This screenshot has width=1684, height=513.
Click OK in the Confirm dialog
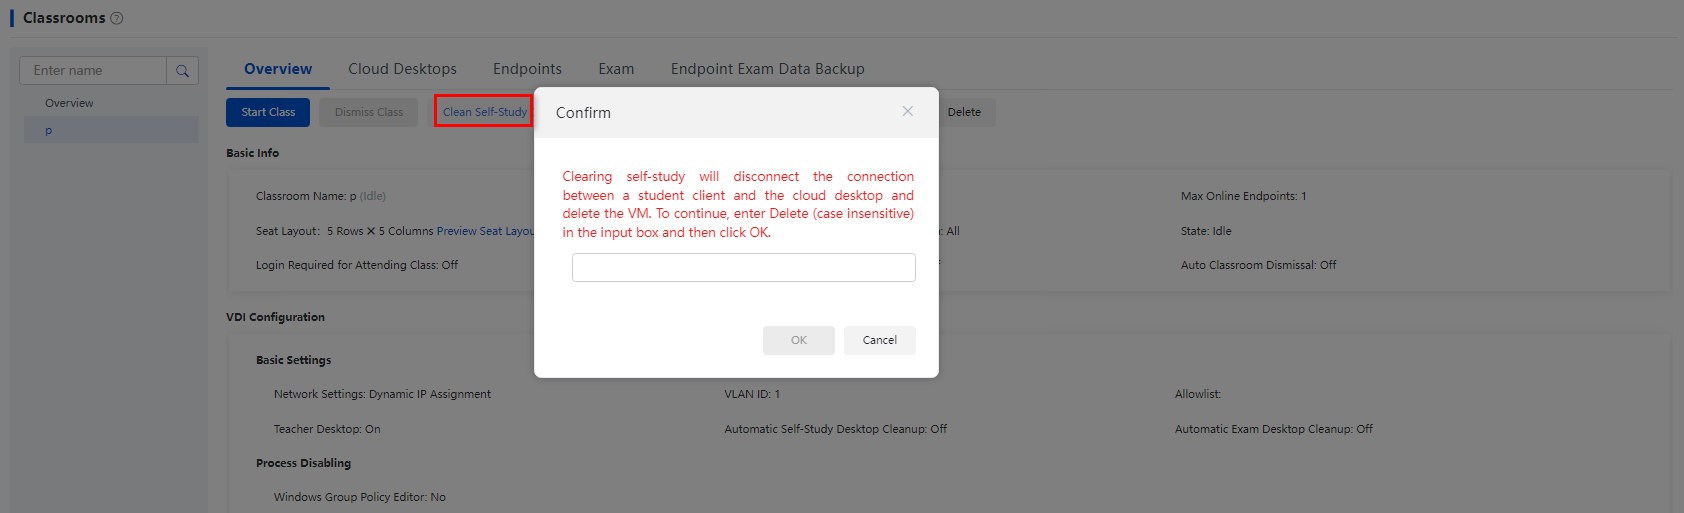point(799,340)
